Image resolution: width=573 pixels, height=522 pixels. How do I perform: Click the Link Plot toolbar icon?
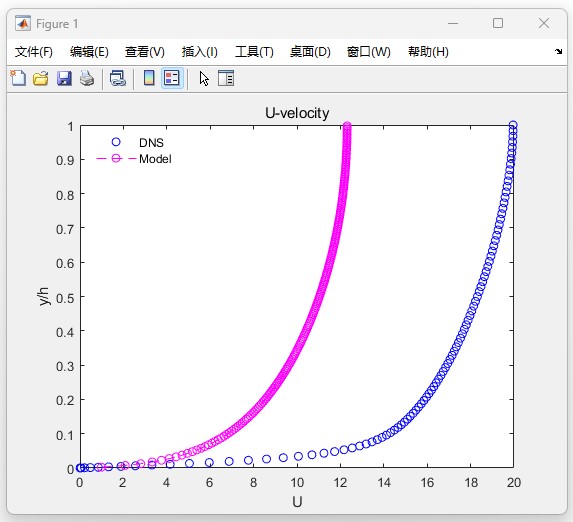coord(118,79)
